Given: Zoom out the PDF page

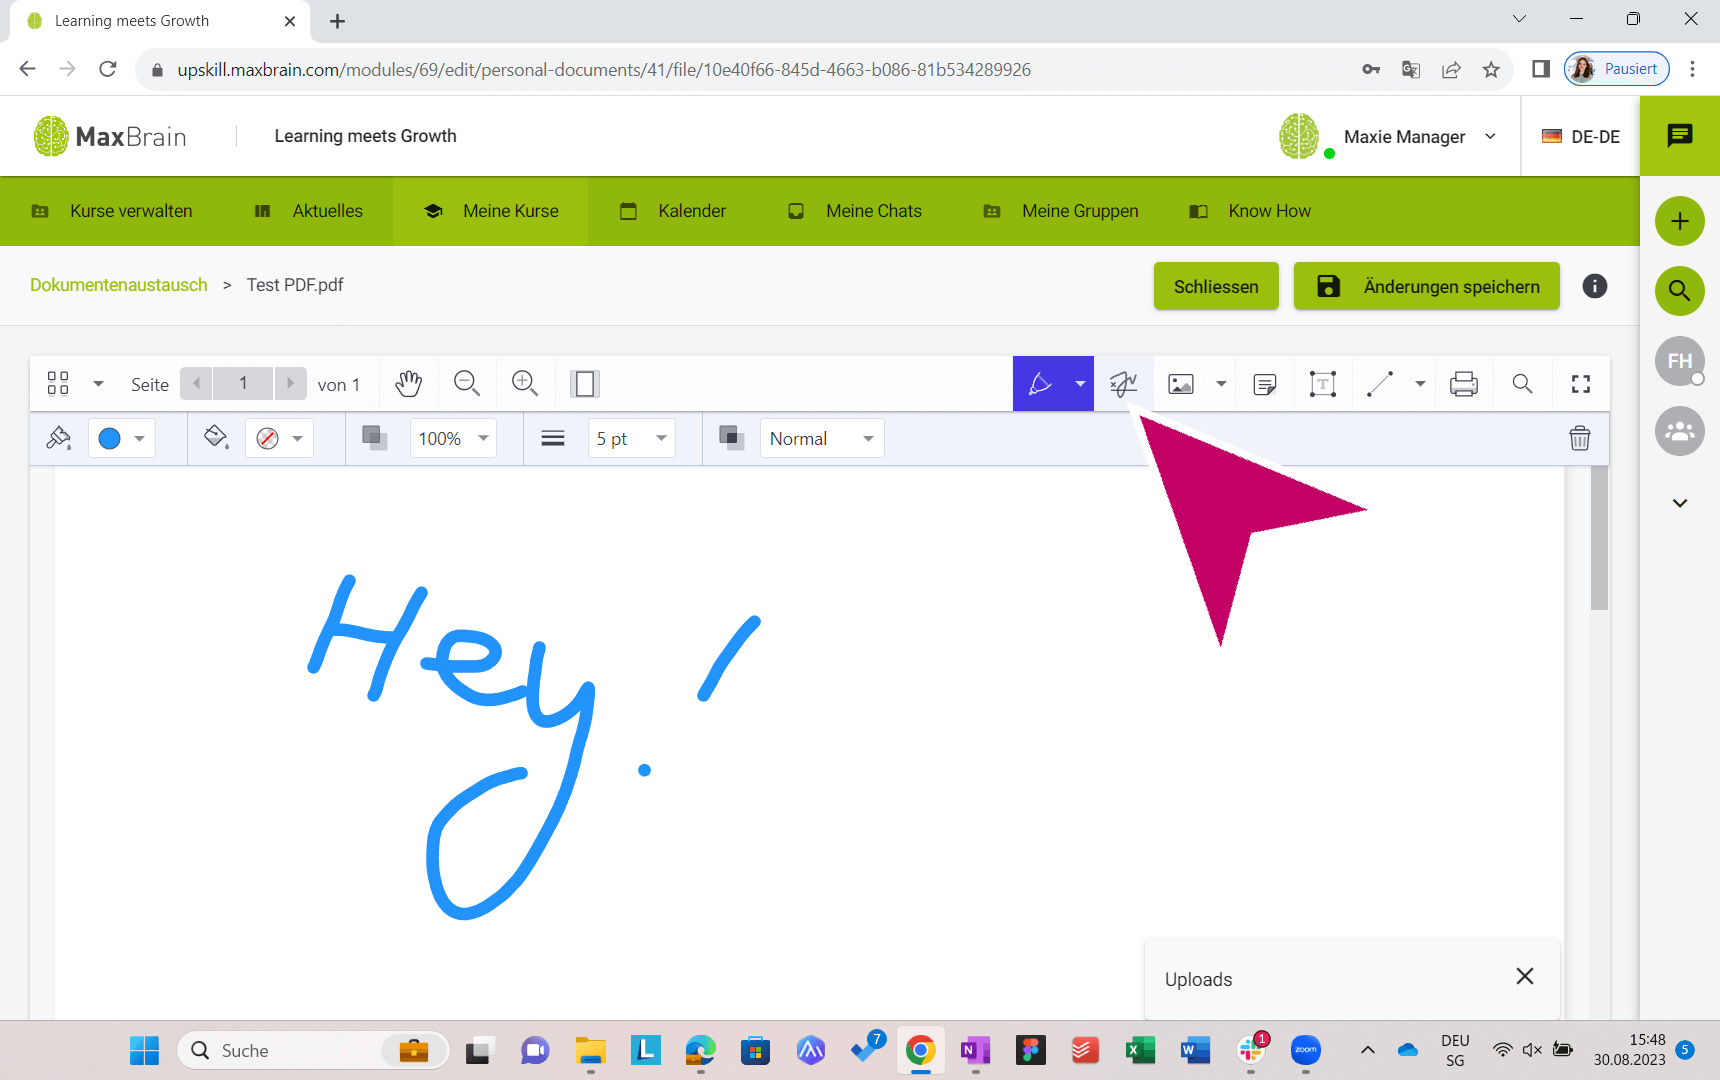Looking at the screenshot, I should pyautogui.click(x=467, y=384).
